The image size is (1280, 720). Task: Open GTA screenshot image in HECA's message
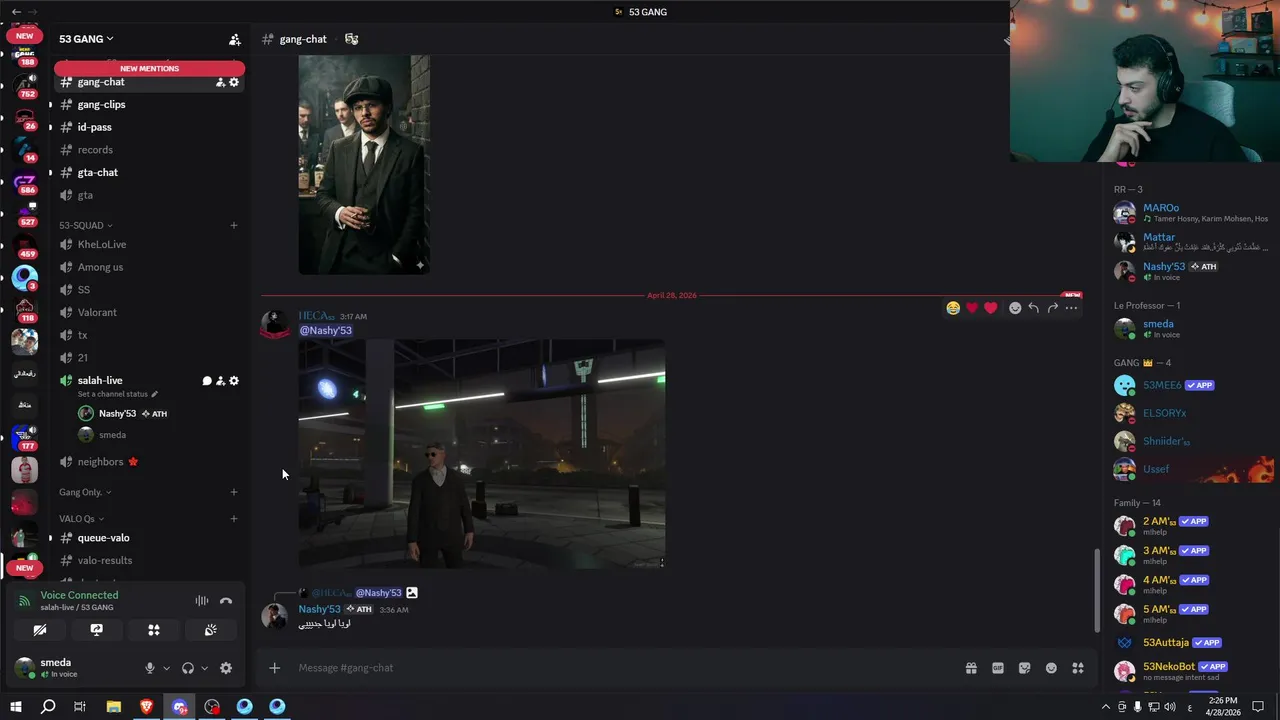[x=482, y=454]
